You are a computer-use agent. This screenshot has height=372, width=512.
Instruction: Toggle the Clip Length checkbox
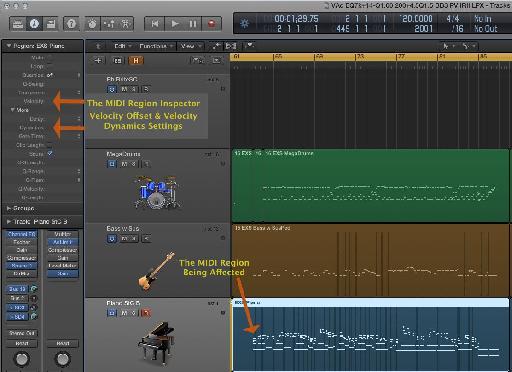(x=50, y=145)
